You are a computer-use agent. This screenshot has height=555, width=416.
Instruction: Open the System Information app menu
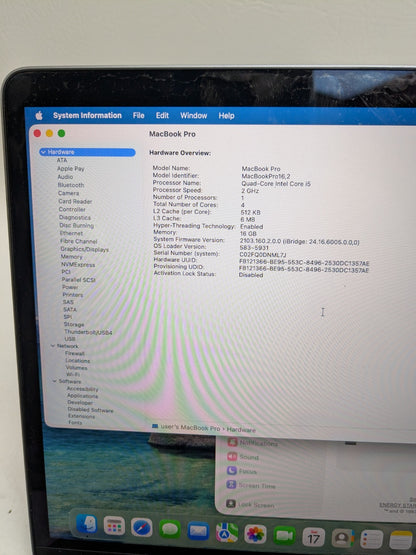pyautogui.click(x=87, y=115)
